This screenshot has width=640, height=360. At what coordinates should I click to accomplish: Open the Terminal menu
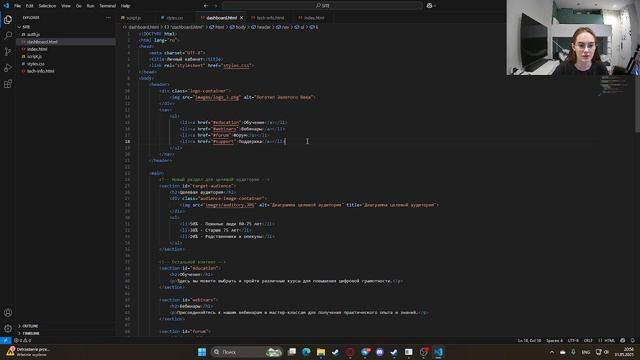point(108,6)
